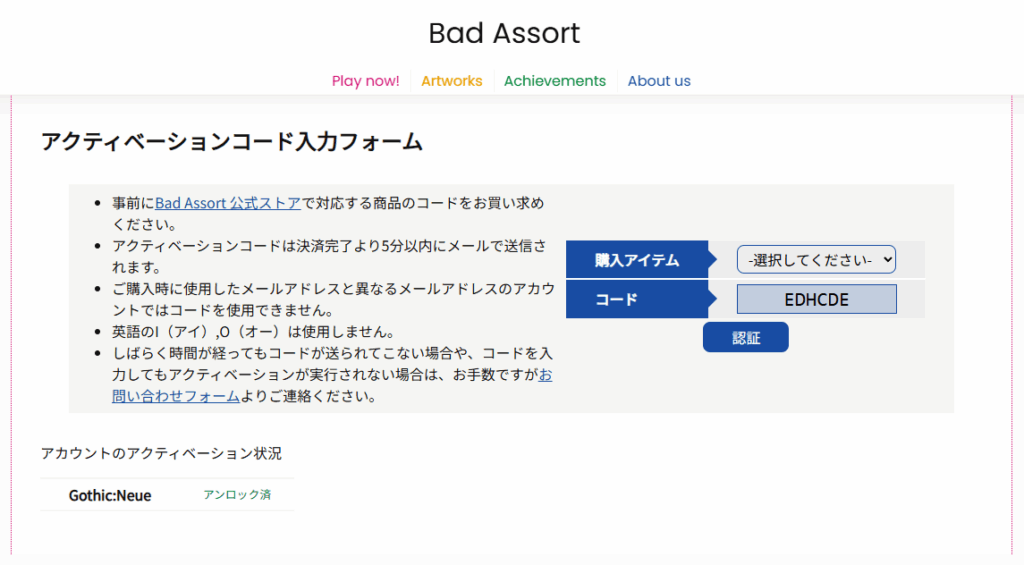1024x565 pixels.
Task: Click the アンロック済 status text
Action: (x=237, y=495)
